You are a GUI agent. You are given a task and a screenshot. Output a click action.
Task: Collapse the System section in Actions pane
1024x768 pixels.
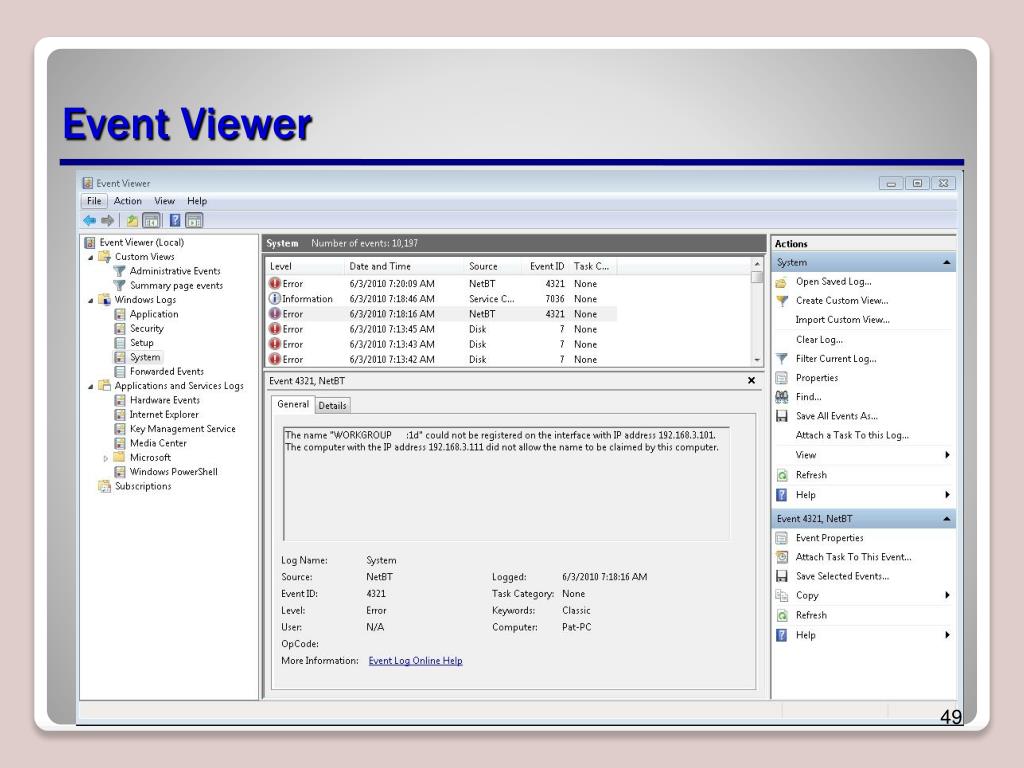946,263
